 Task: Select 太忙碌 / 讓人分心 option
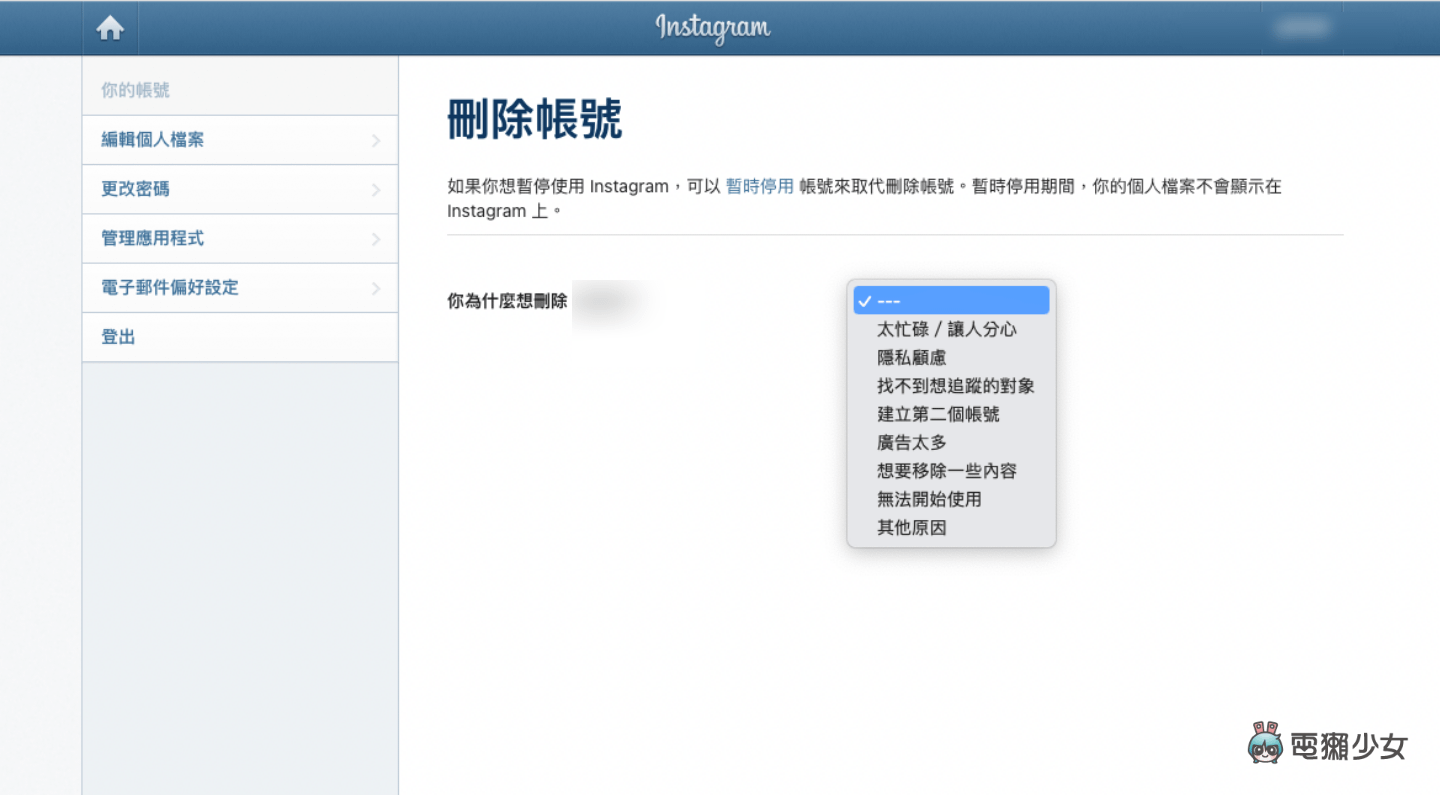(x=946, y=329)
